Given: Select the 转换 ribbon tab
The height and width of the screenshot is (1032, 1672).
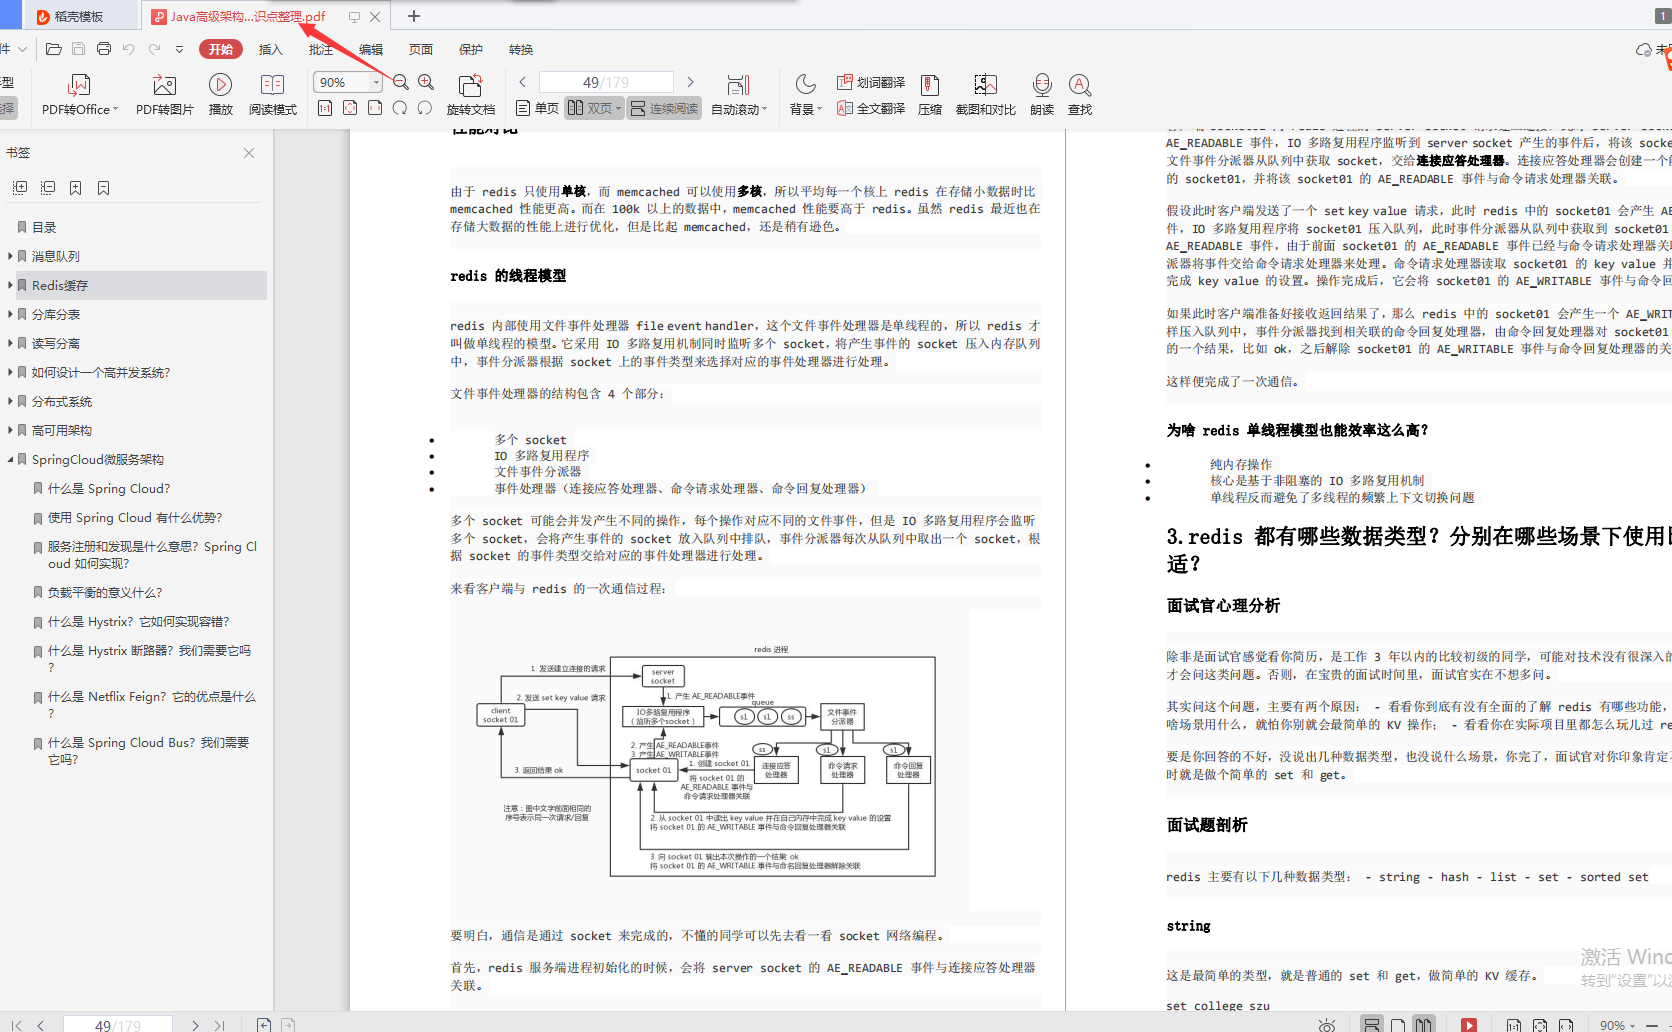Looking at the screenshot, I should [x=521, y=49].
